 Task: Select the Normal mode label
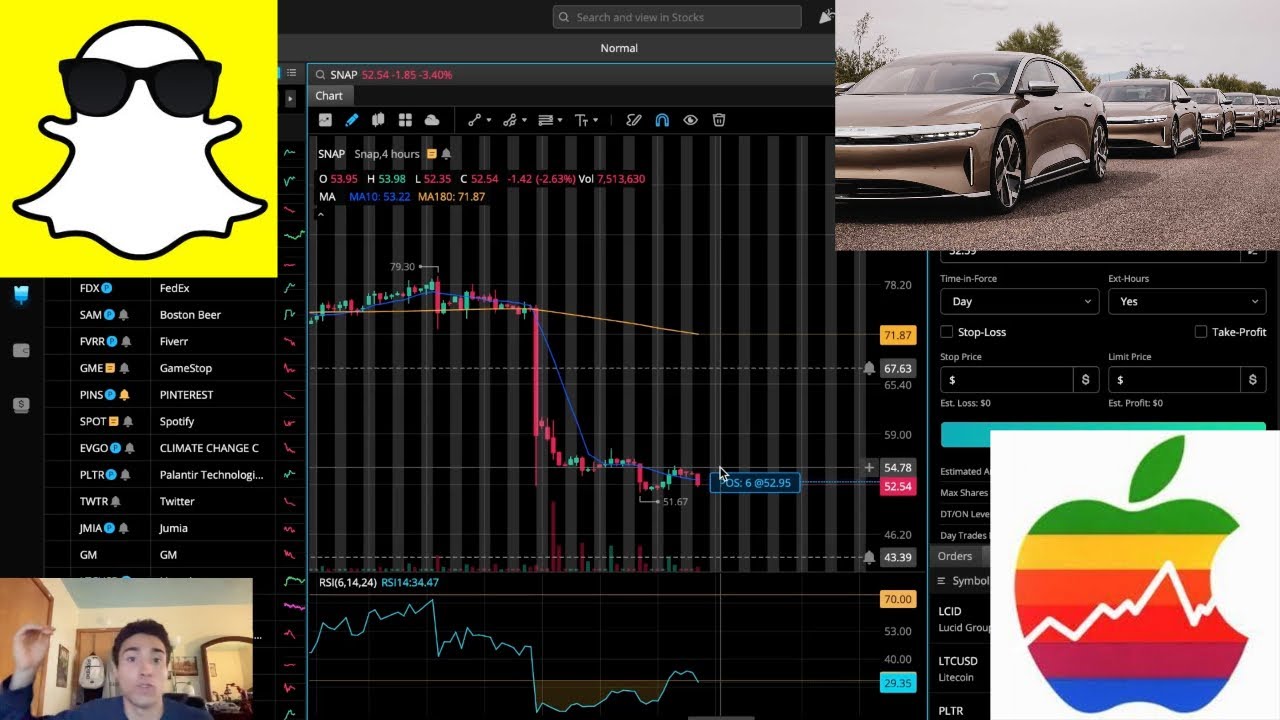[619, 48]
